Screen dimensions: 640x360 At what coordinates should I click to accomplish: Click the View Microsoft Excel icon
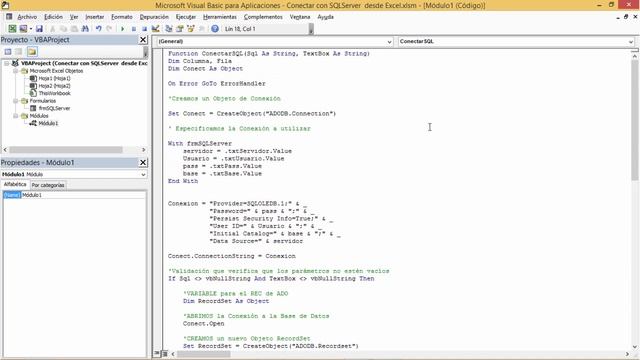pyautogui.click(x=12, y=29)
